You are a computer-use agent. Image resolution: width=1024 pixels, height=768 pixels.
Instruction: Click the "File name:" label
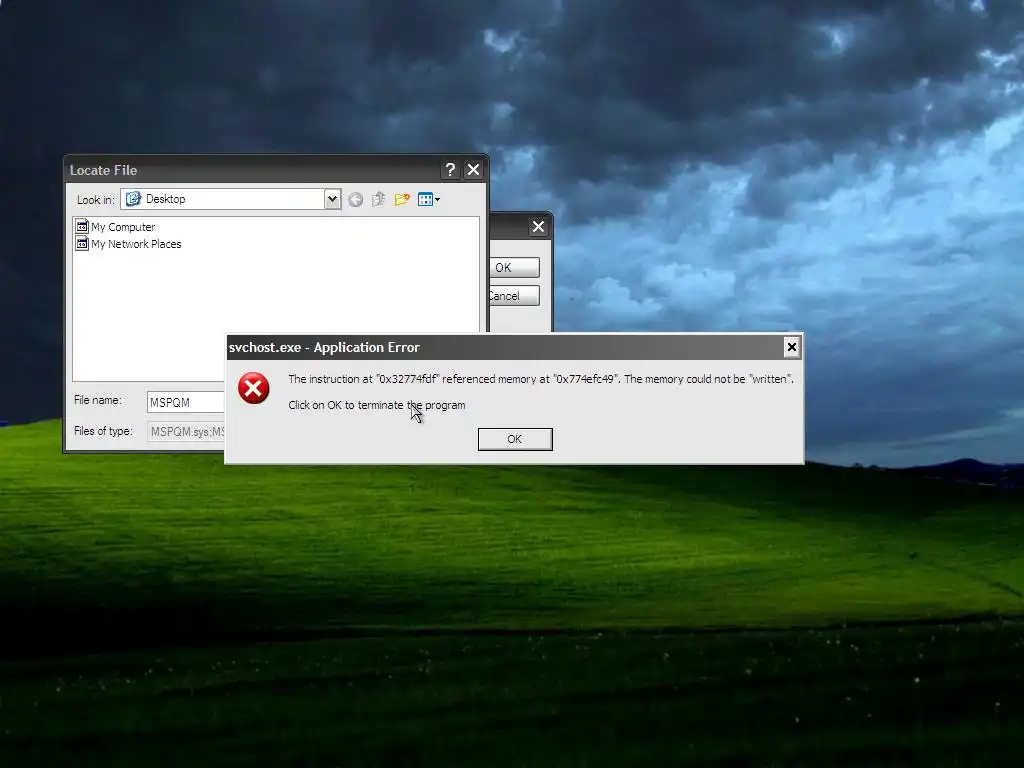point(97,400)
